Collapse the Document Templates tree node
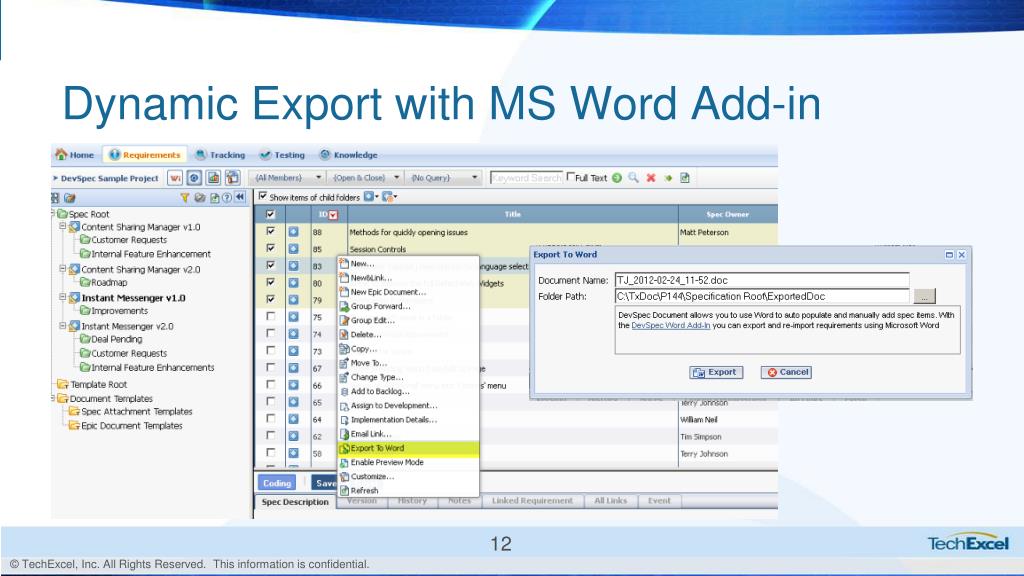 53,398
